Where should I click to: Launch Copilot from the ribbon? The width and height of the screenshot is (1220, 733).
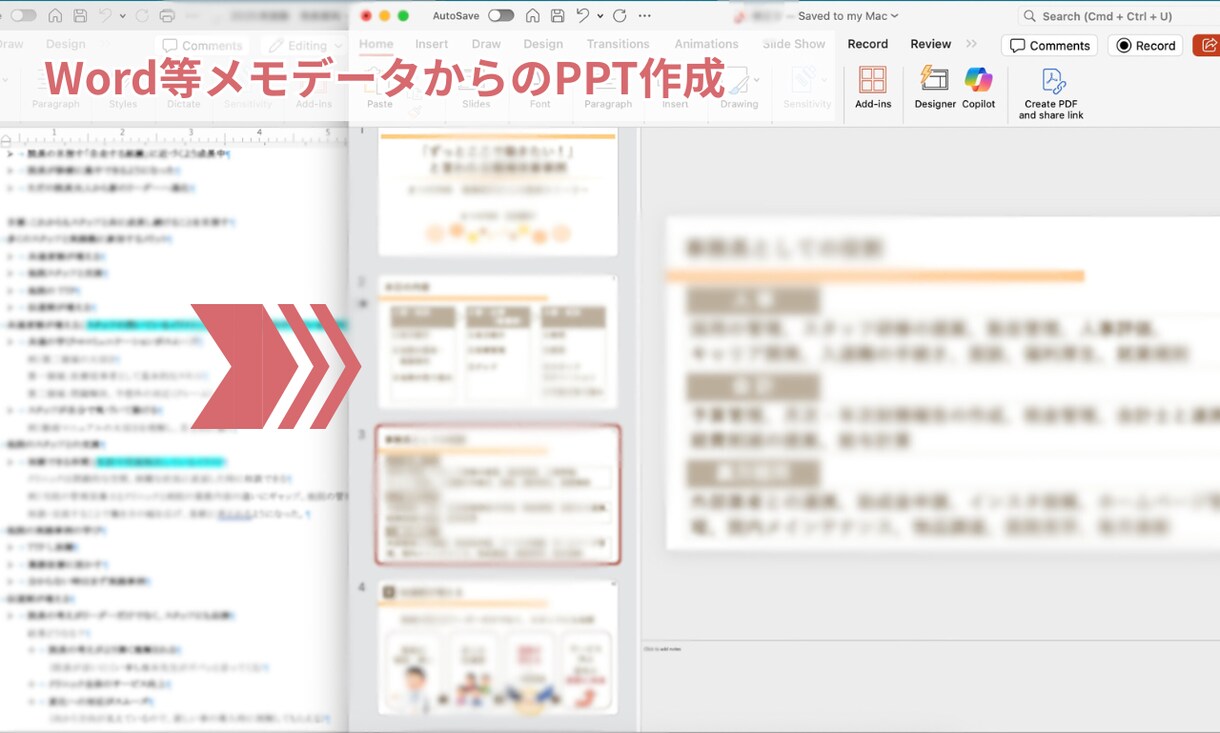coord(979,88)
